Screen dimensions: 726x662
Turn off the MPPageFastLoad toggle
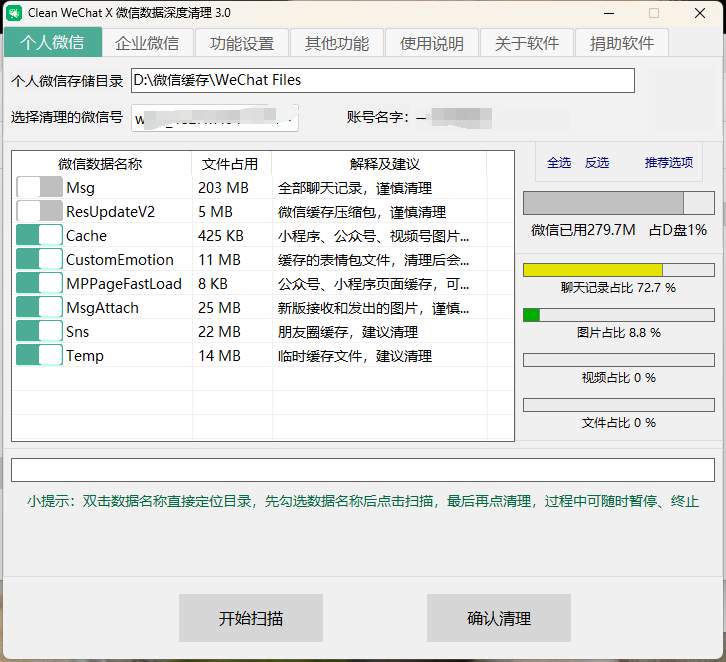click(39, 284)
